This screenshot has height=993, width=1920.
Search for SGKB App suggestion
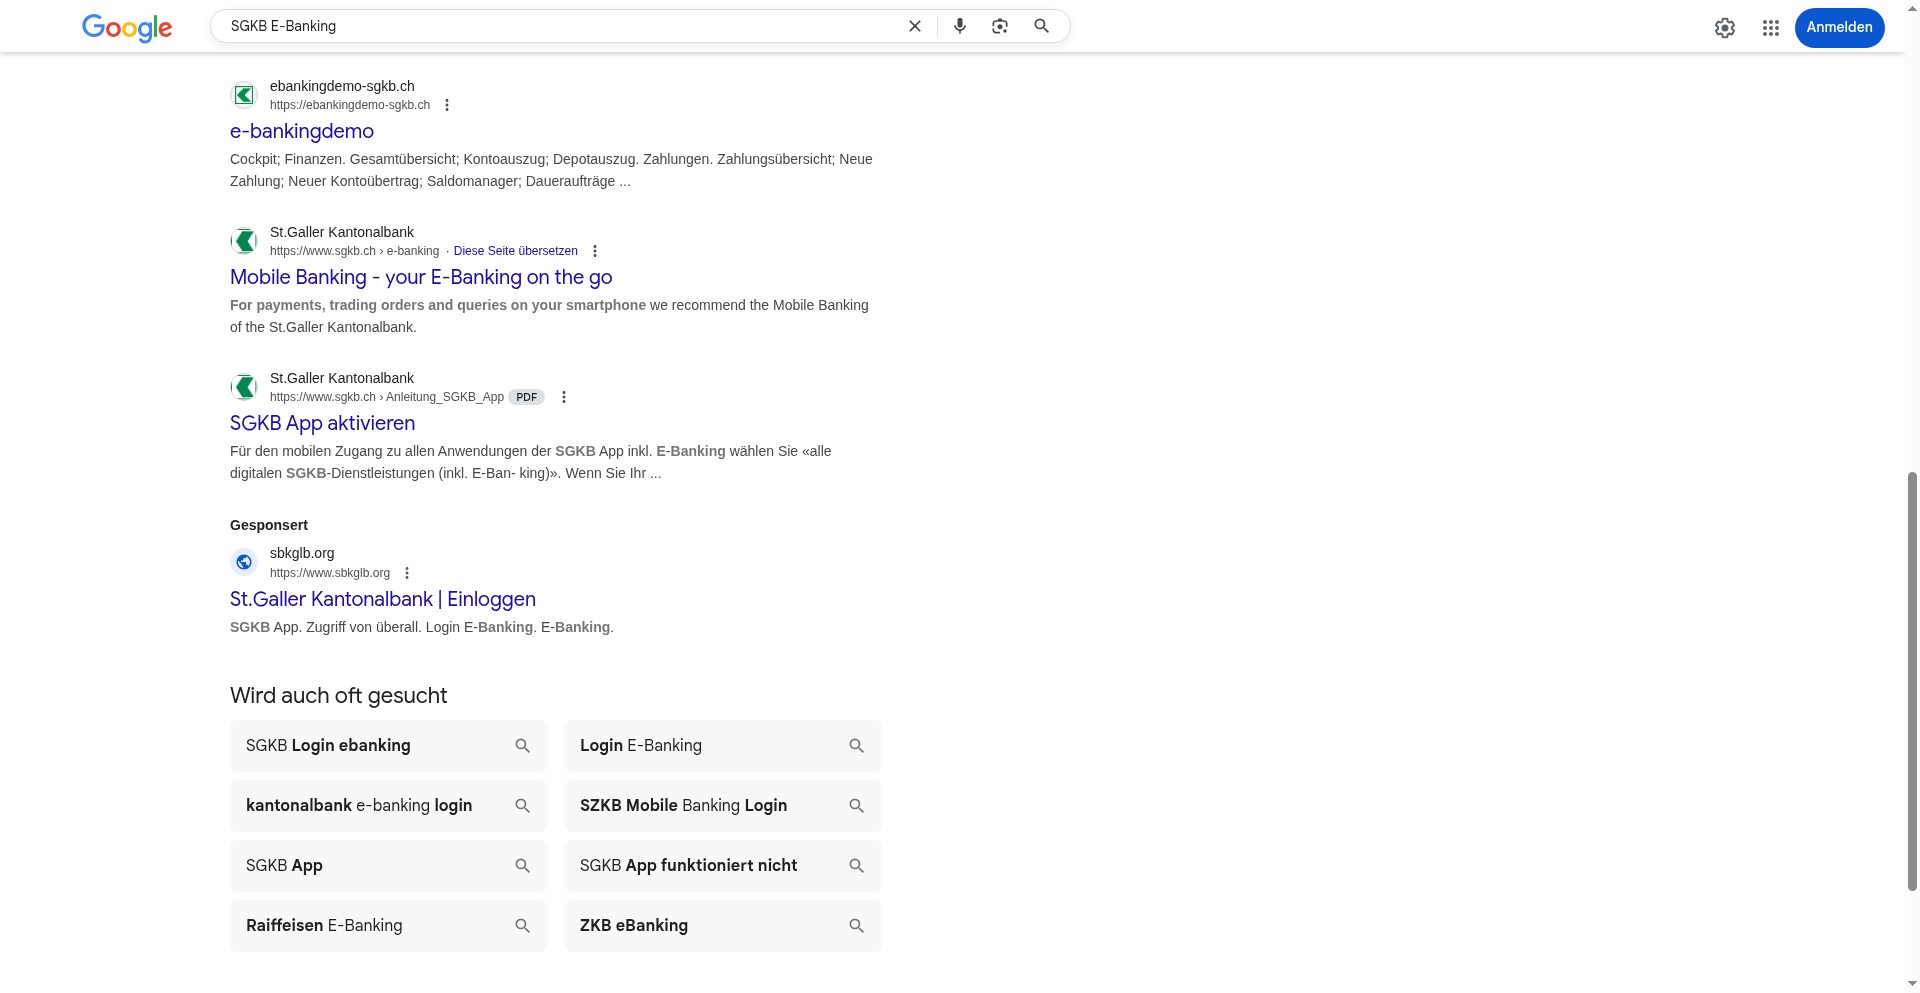point(389,866)
